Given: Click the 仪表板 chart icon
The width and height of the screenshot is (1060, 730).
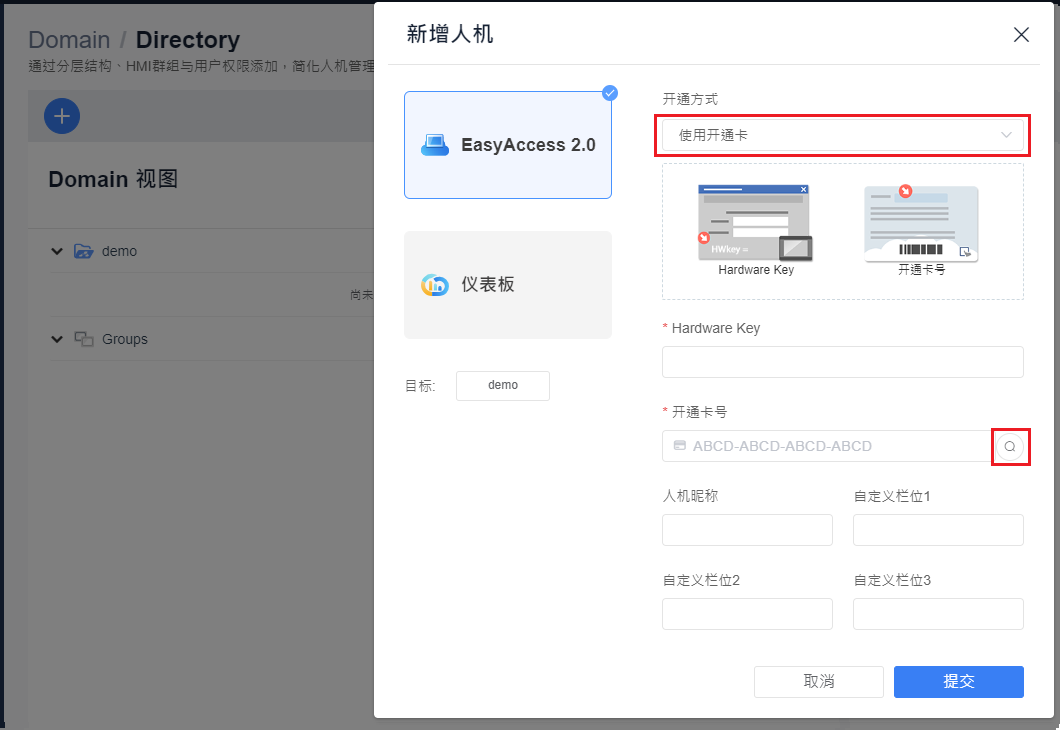Looking at the screenshot, I should click(435, 285).
